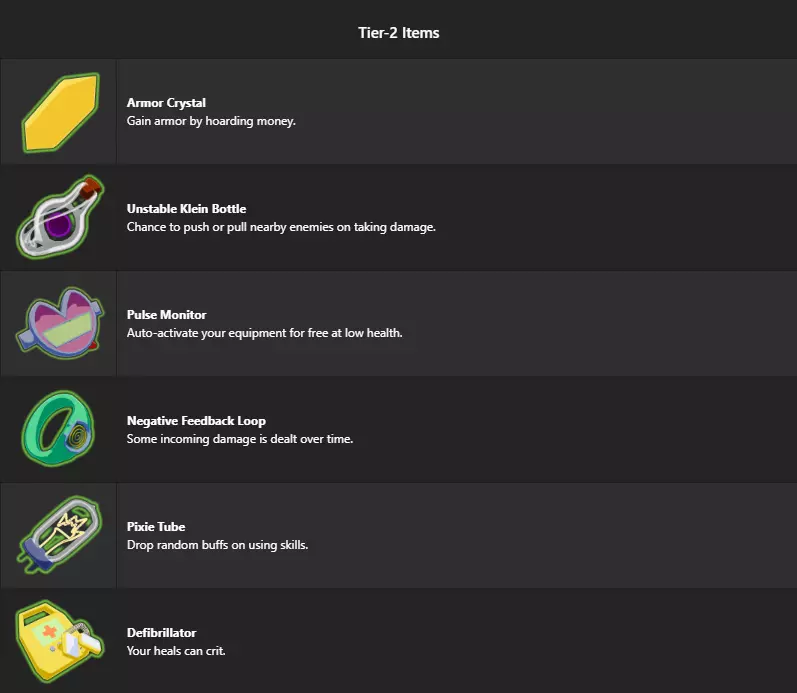Screen dimensions: 797x693
Task: Click 'Gain armor by hoarding money' description
Action: tap(211, 121)
